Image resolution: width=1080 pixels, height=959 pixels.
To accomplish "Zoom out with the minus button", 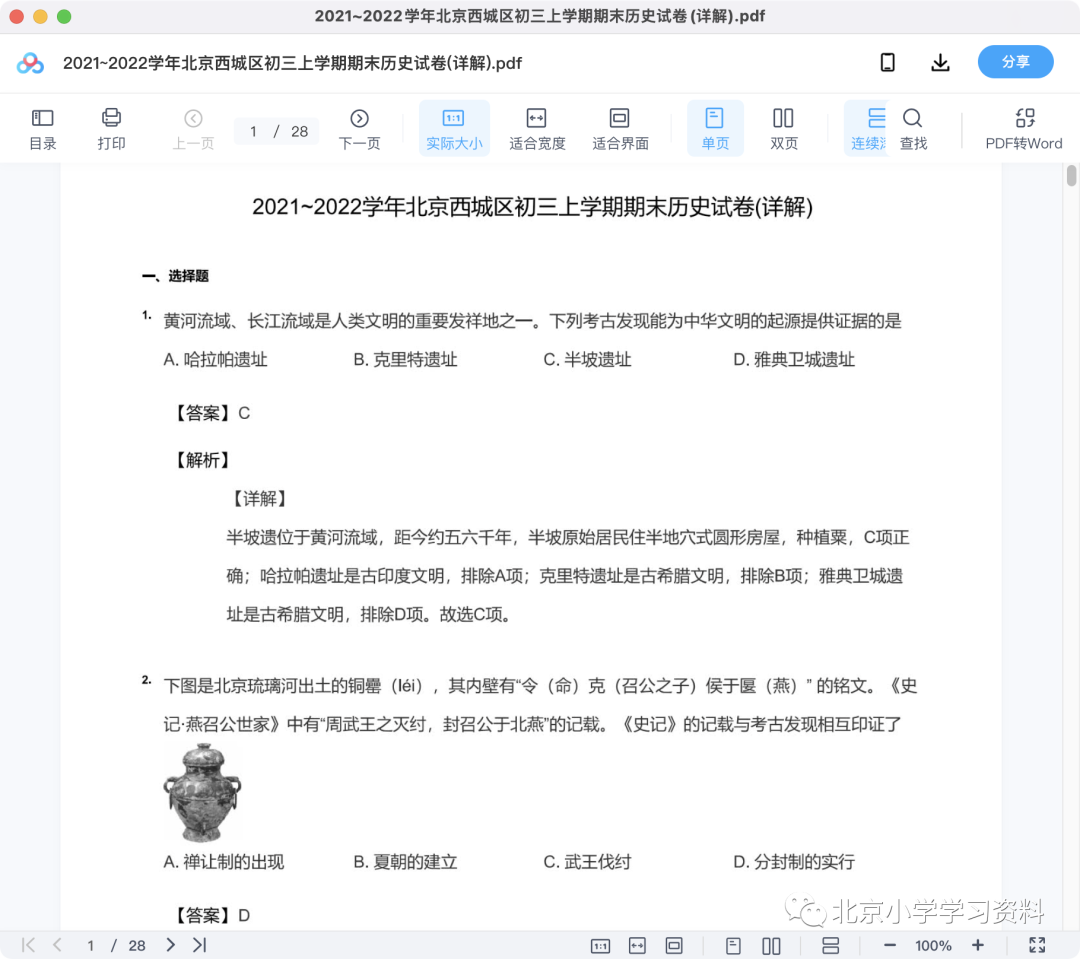I will coord(889,945).
